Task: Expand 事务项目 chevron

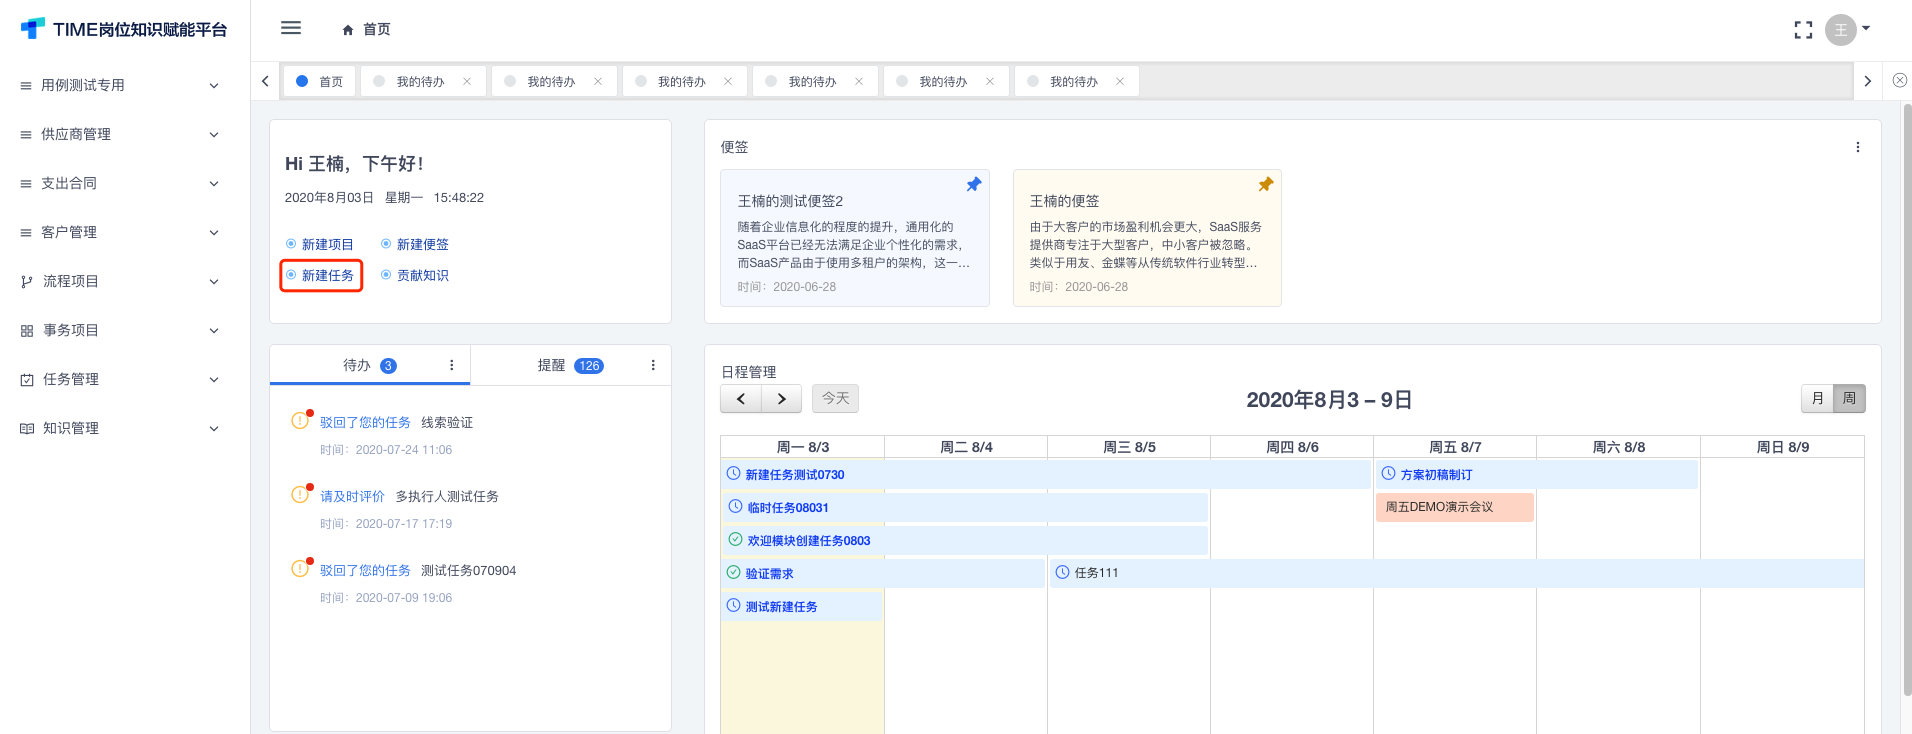Action: point(214,331)
